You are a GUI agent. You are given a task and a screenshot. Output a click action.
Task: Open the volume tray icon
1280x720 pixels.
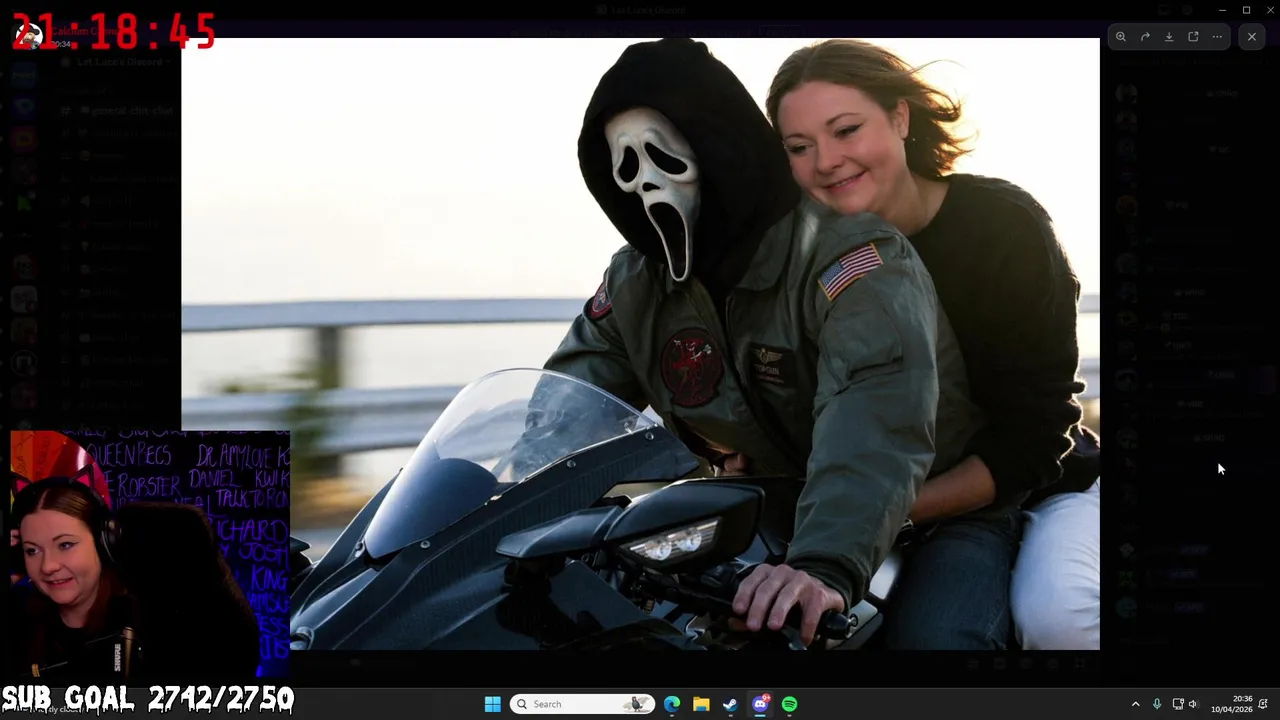[x=1192, y=704]
